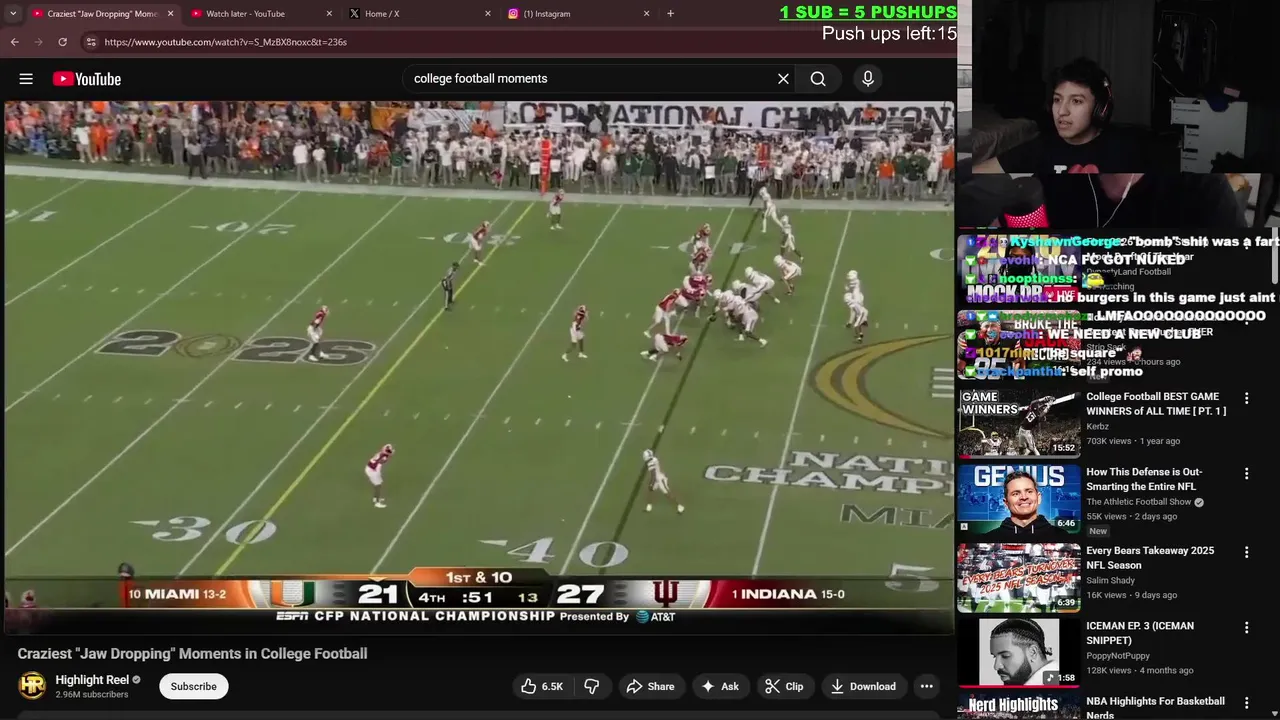1280x720 pixels.
Task: Open ICEMAN EP. 3 video thumbnail
Action: coord(1019,652)
